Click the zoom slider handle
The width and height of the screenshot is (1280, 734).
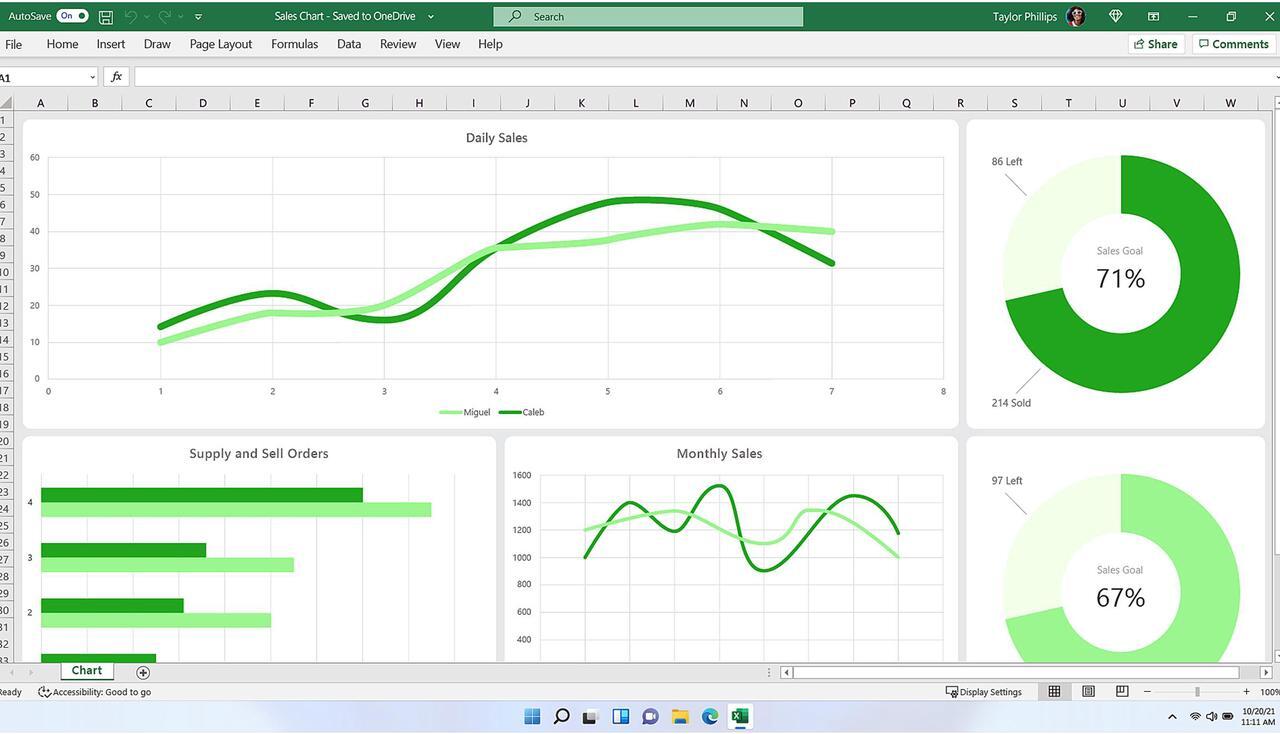point(1197,691)
